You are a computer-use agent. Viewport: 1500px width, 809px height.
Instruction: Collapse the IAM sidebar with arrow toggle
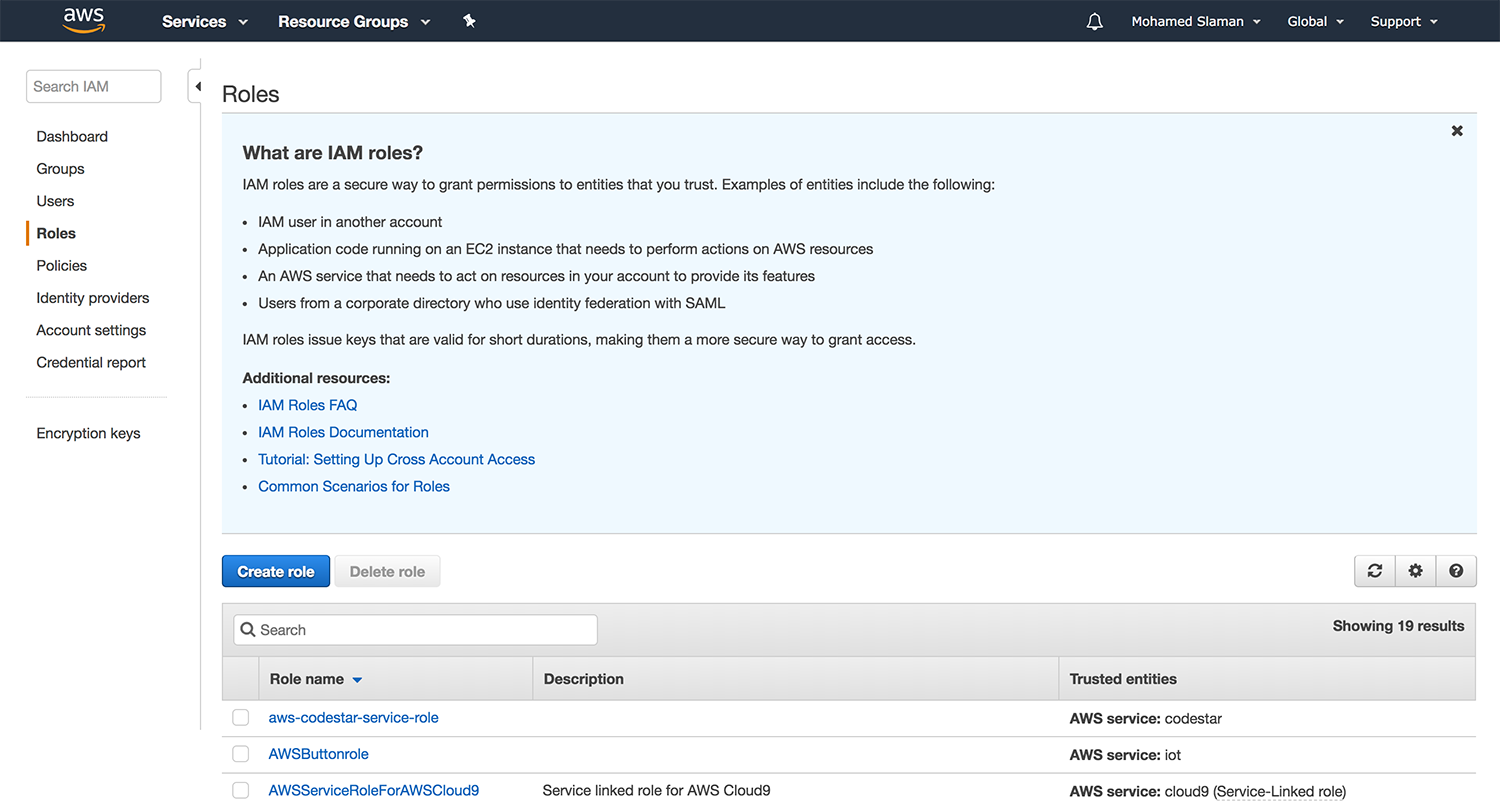pos(197,86)
